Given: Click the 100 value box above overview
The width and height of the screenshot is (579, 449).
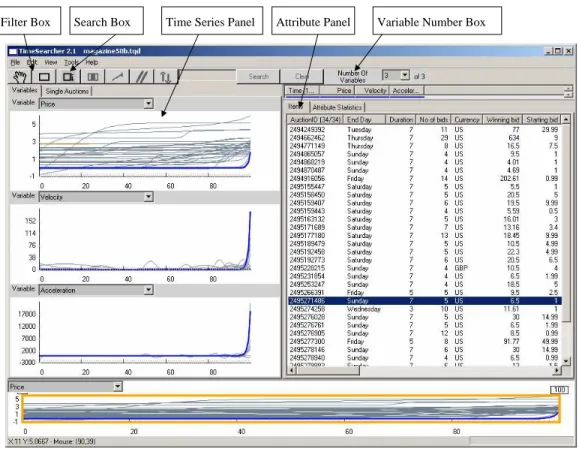Looking at the screenshot, I should click(559, 390).
